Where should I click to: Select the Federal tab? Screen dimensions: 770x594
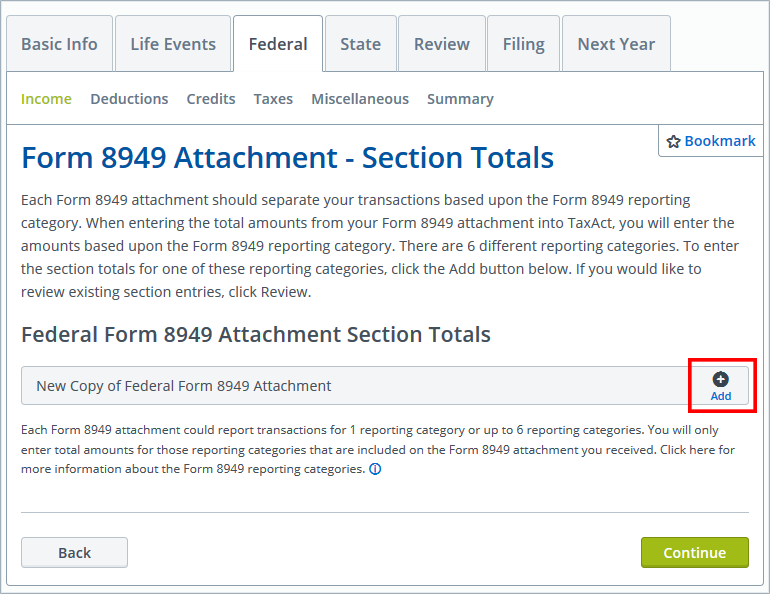[x=278, y=44]
